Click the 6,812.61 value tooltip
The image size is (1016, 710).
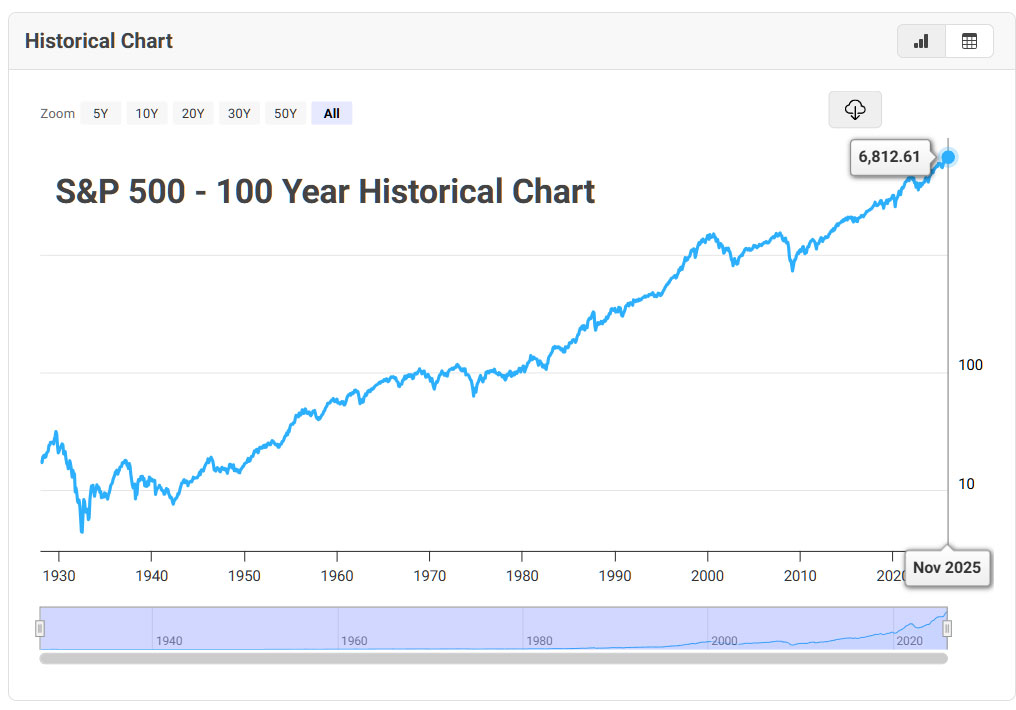889,157
